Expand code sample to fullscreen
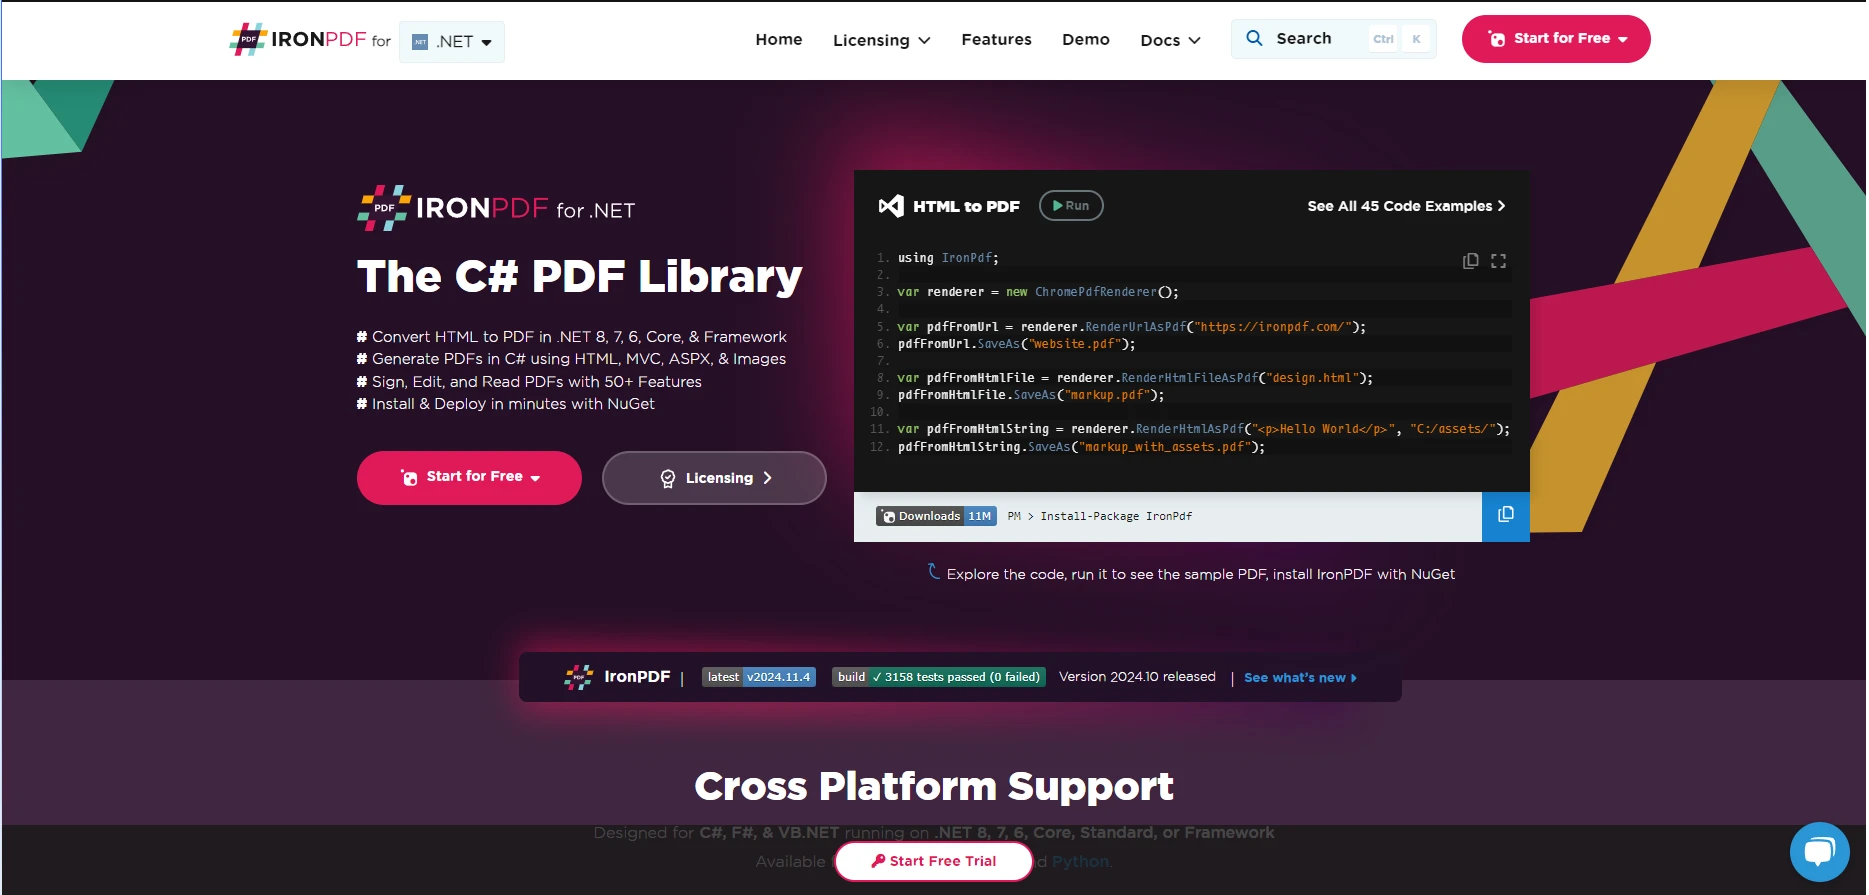Image resolution: width=1869 pixels, height=895 pixels. tap(1498, 261)
